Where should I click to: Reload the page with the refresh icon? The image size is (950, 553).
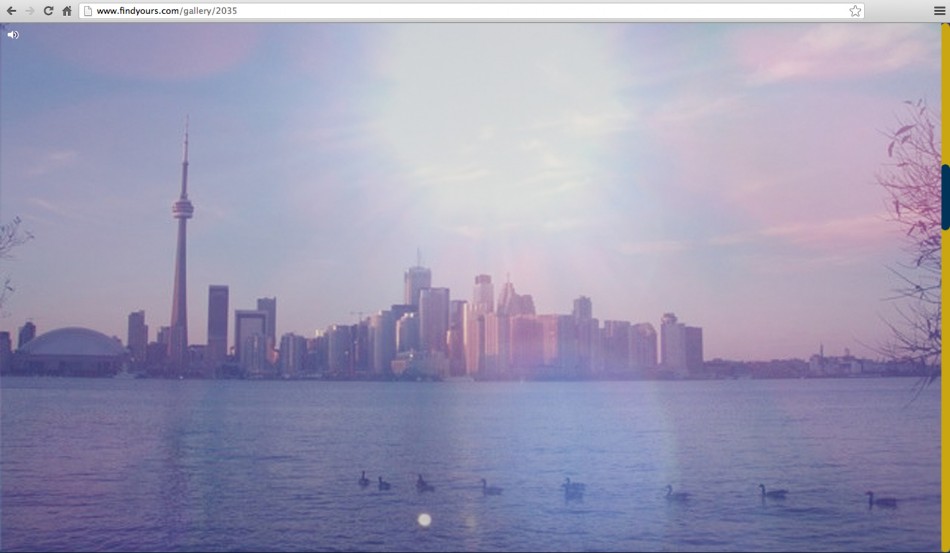(48, 11)
